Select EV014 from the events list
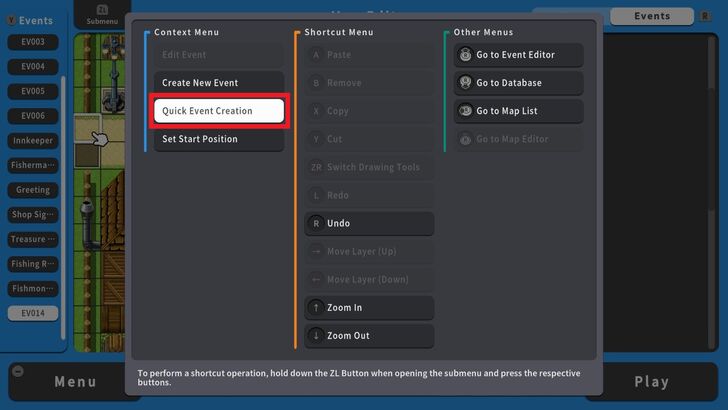The image size is (728, 410). [x=32, y=313]
